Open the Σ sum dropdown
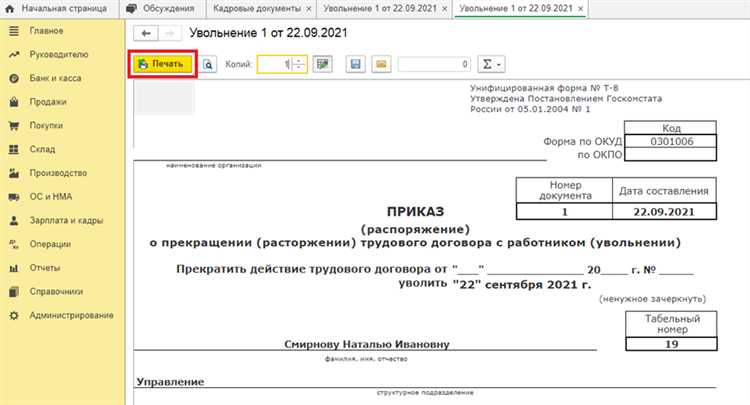Screen dimensions: 750x405 (491, 64)
